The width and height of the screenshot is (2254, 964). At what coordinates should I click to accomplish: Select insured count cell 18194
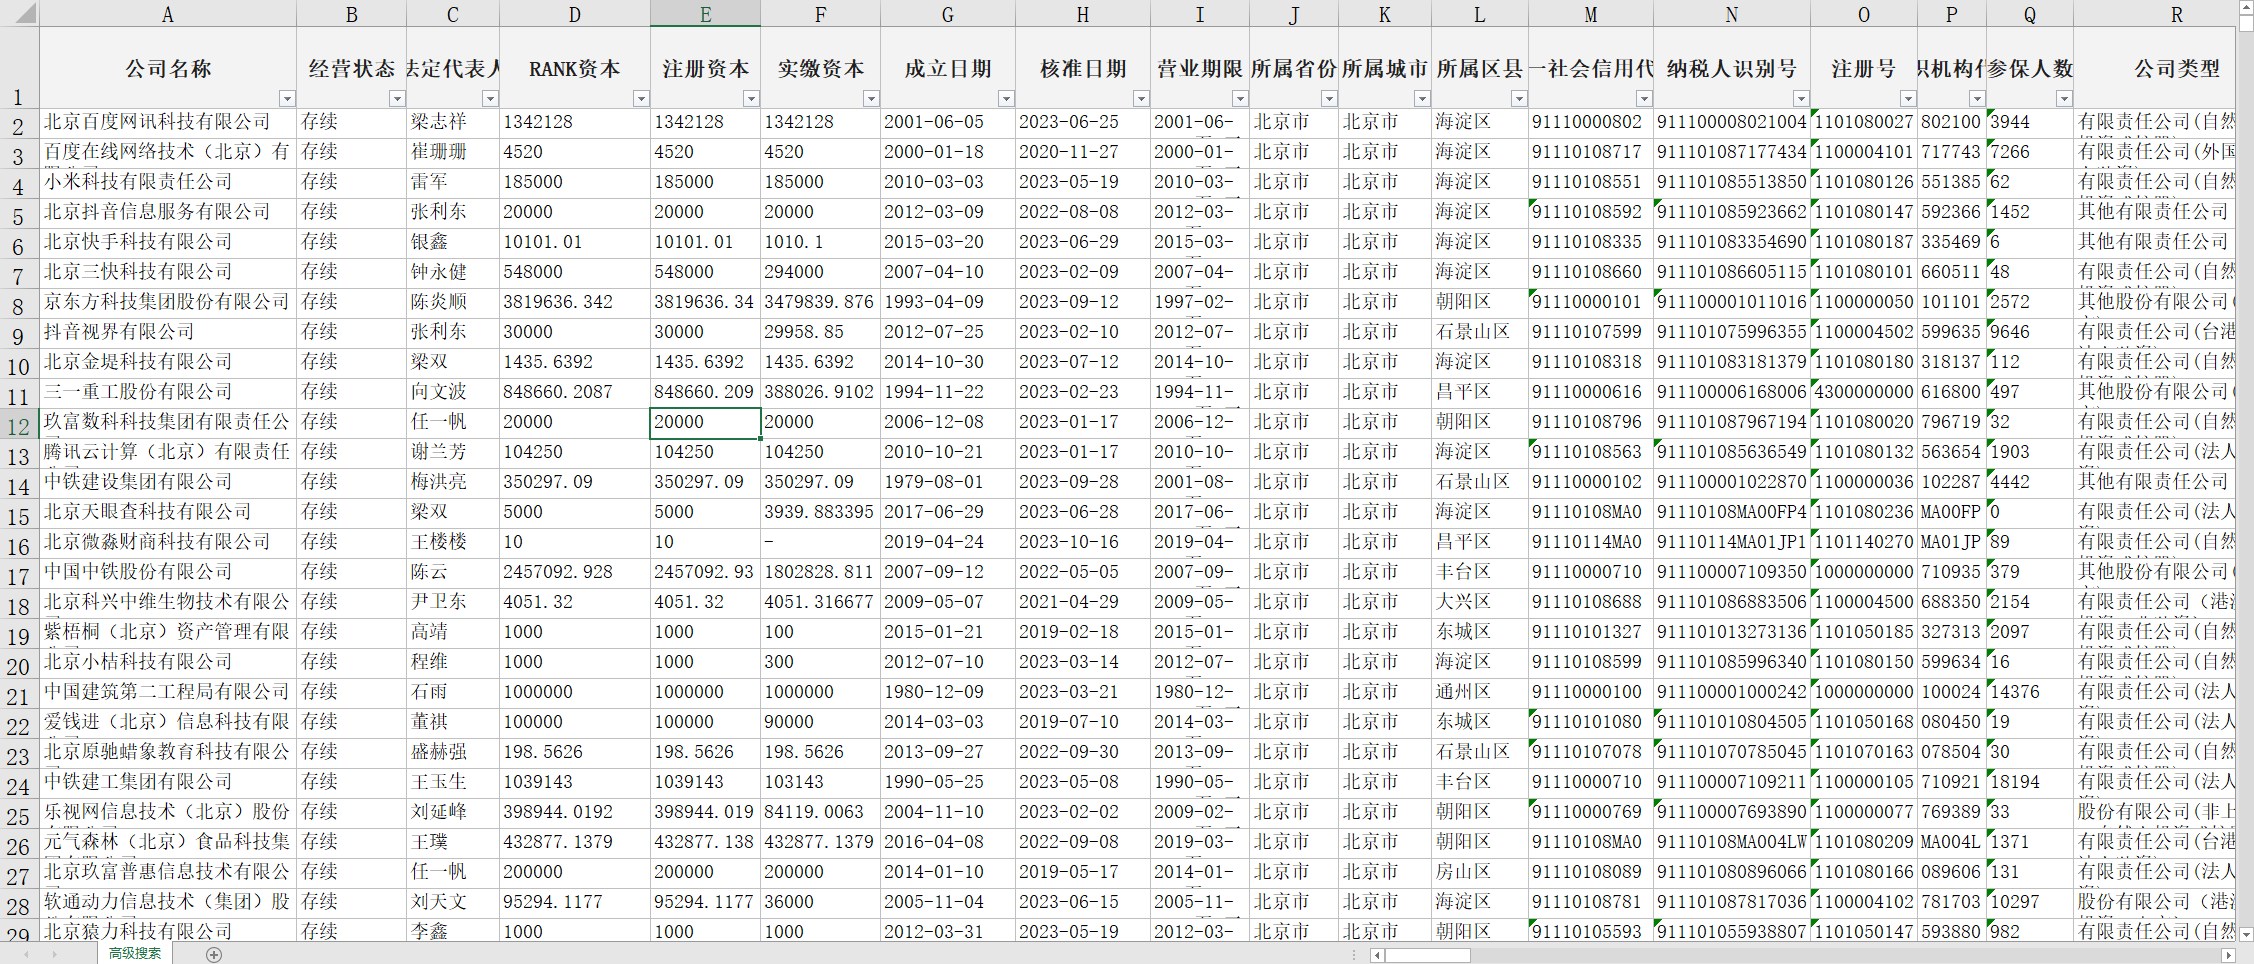[x=2030, y=783]
